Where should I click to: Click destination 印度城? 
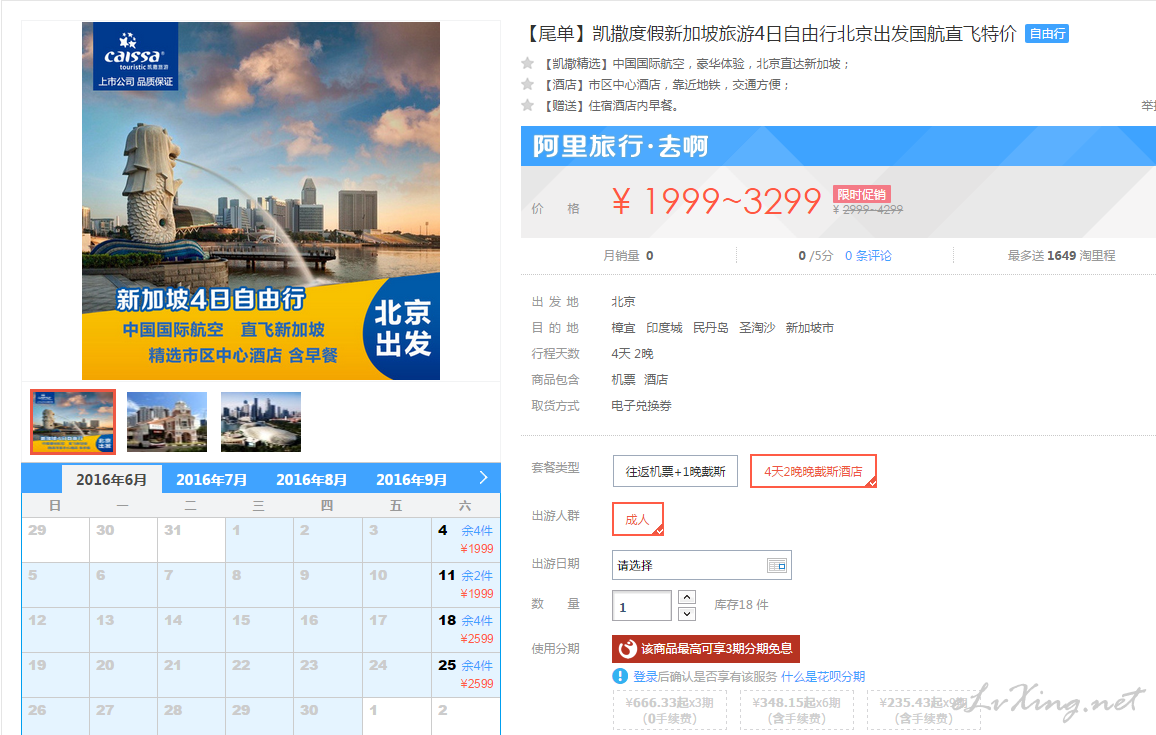[664, 328]
